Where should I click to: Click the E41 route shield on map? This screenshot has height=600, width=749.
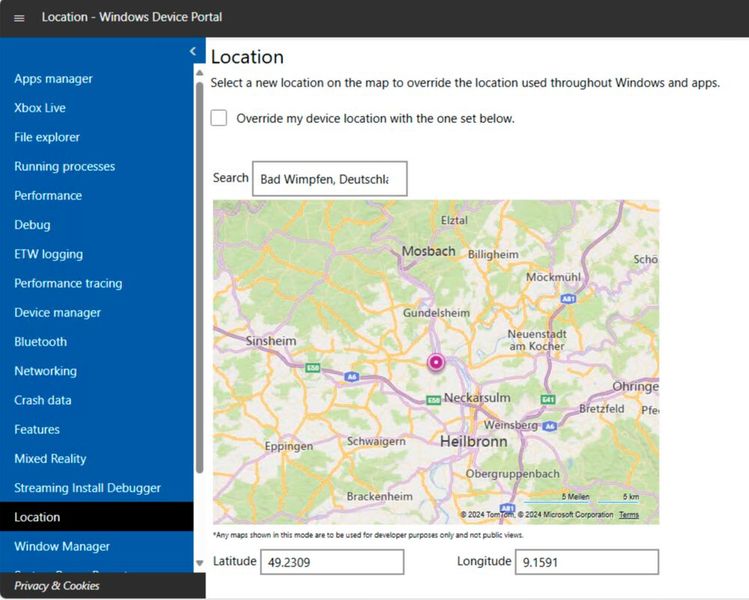click(548, 399)
